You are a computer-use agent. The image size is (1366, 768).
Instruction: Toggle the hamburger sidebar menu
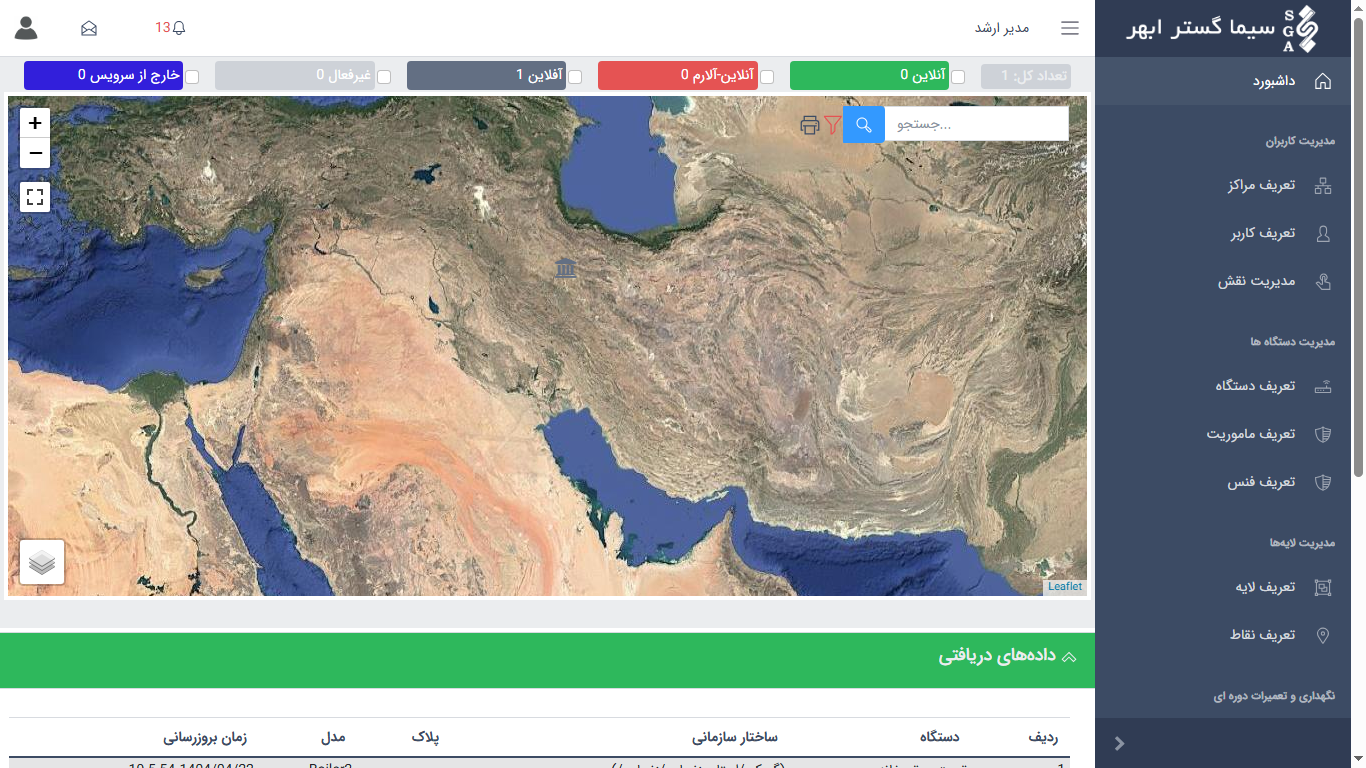pyautogui.click(x=1070, y=28)
